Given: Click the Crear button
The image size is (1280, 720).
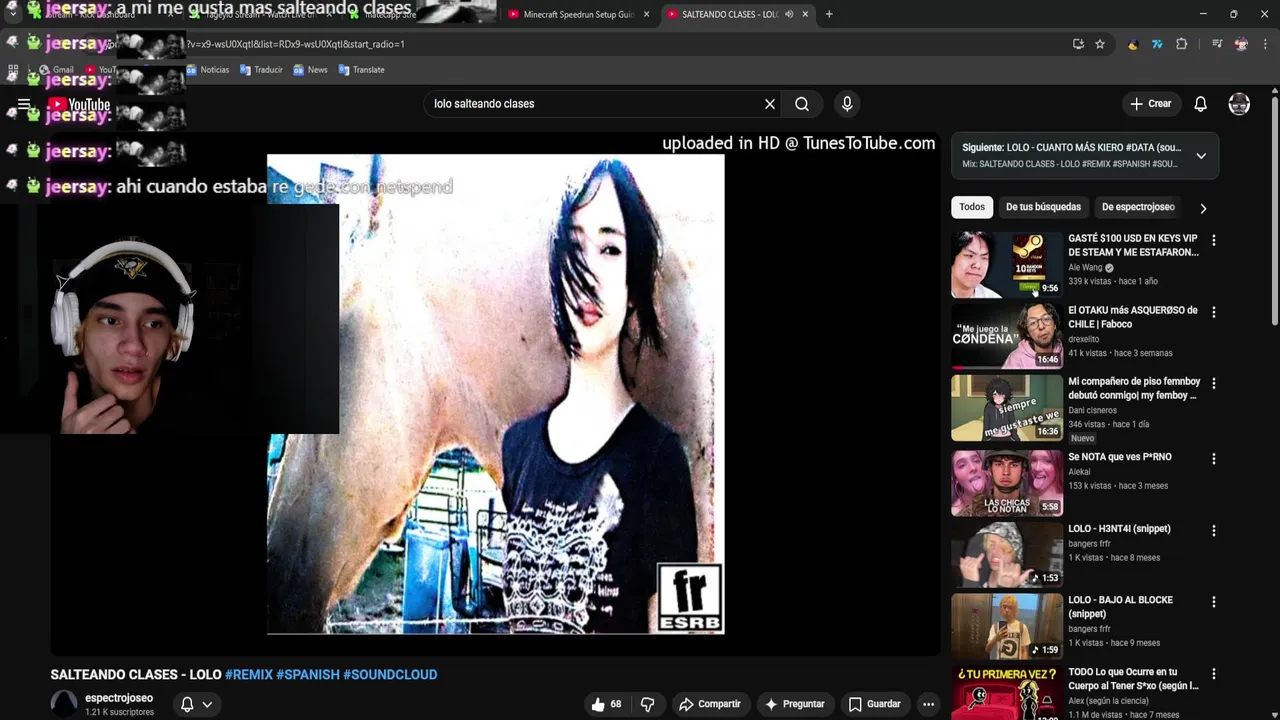Looking at the screenshot, I should (1150, 104).
